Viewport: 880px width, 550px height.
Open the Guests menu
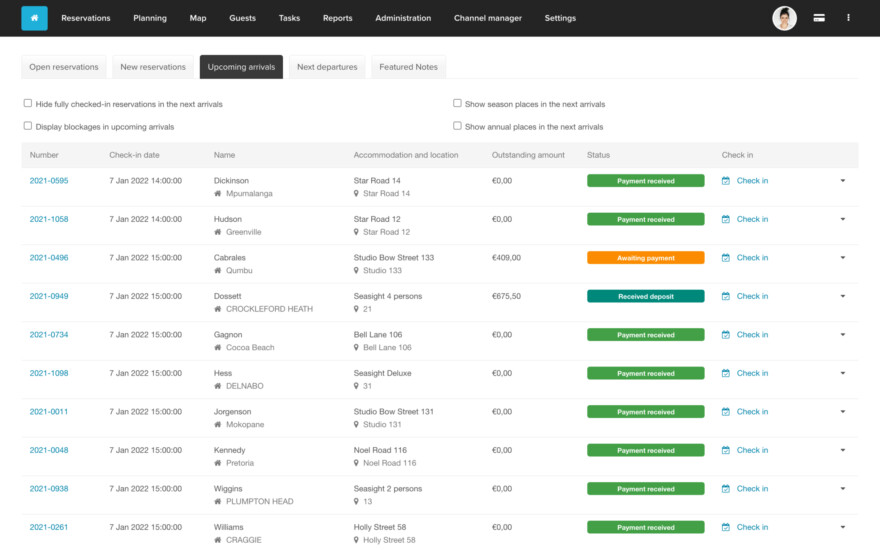(x=242, y=18)
